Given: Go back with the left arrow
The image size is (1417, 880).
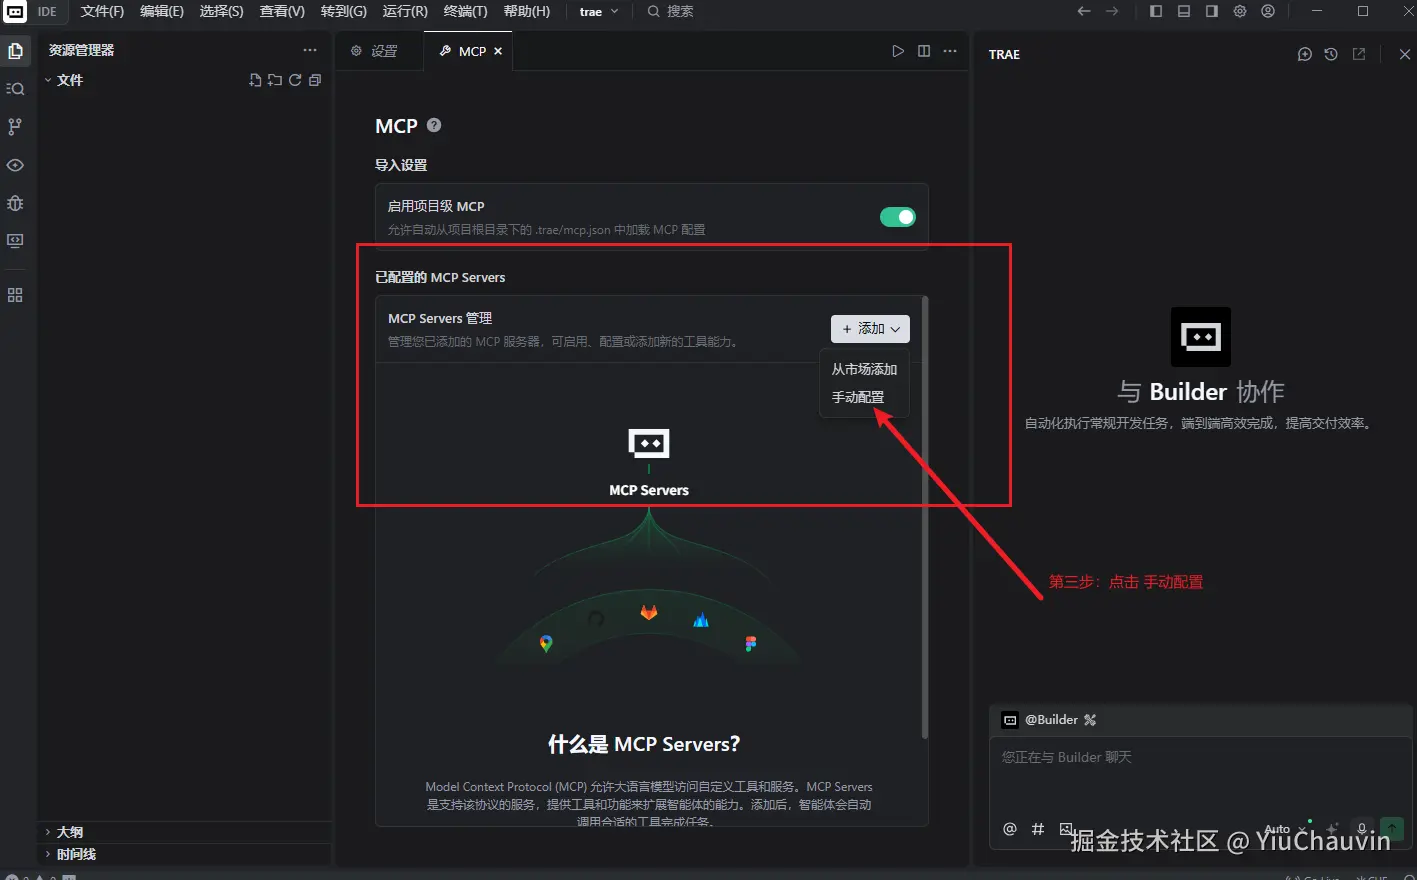Looking at the screenshot, I should pos(1084,11).
